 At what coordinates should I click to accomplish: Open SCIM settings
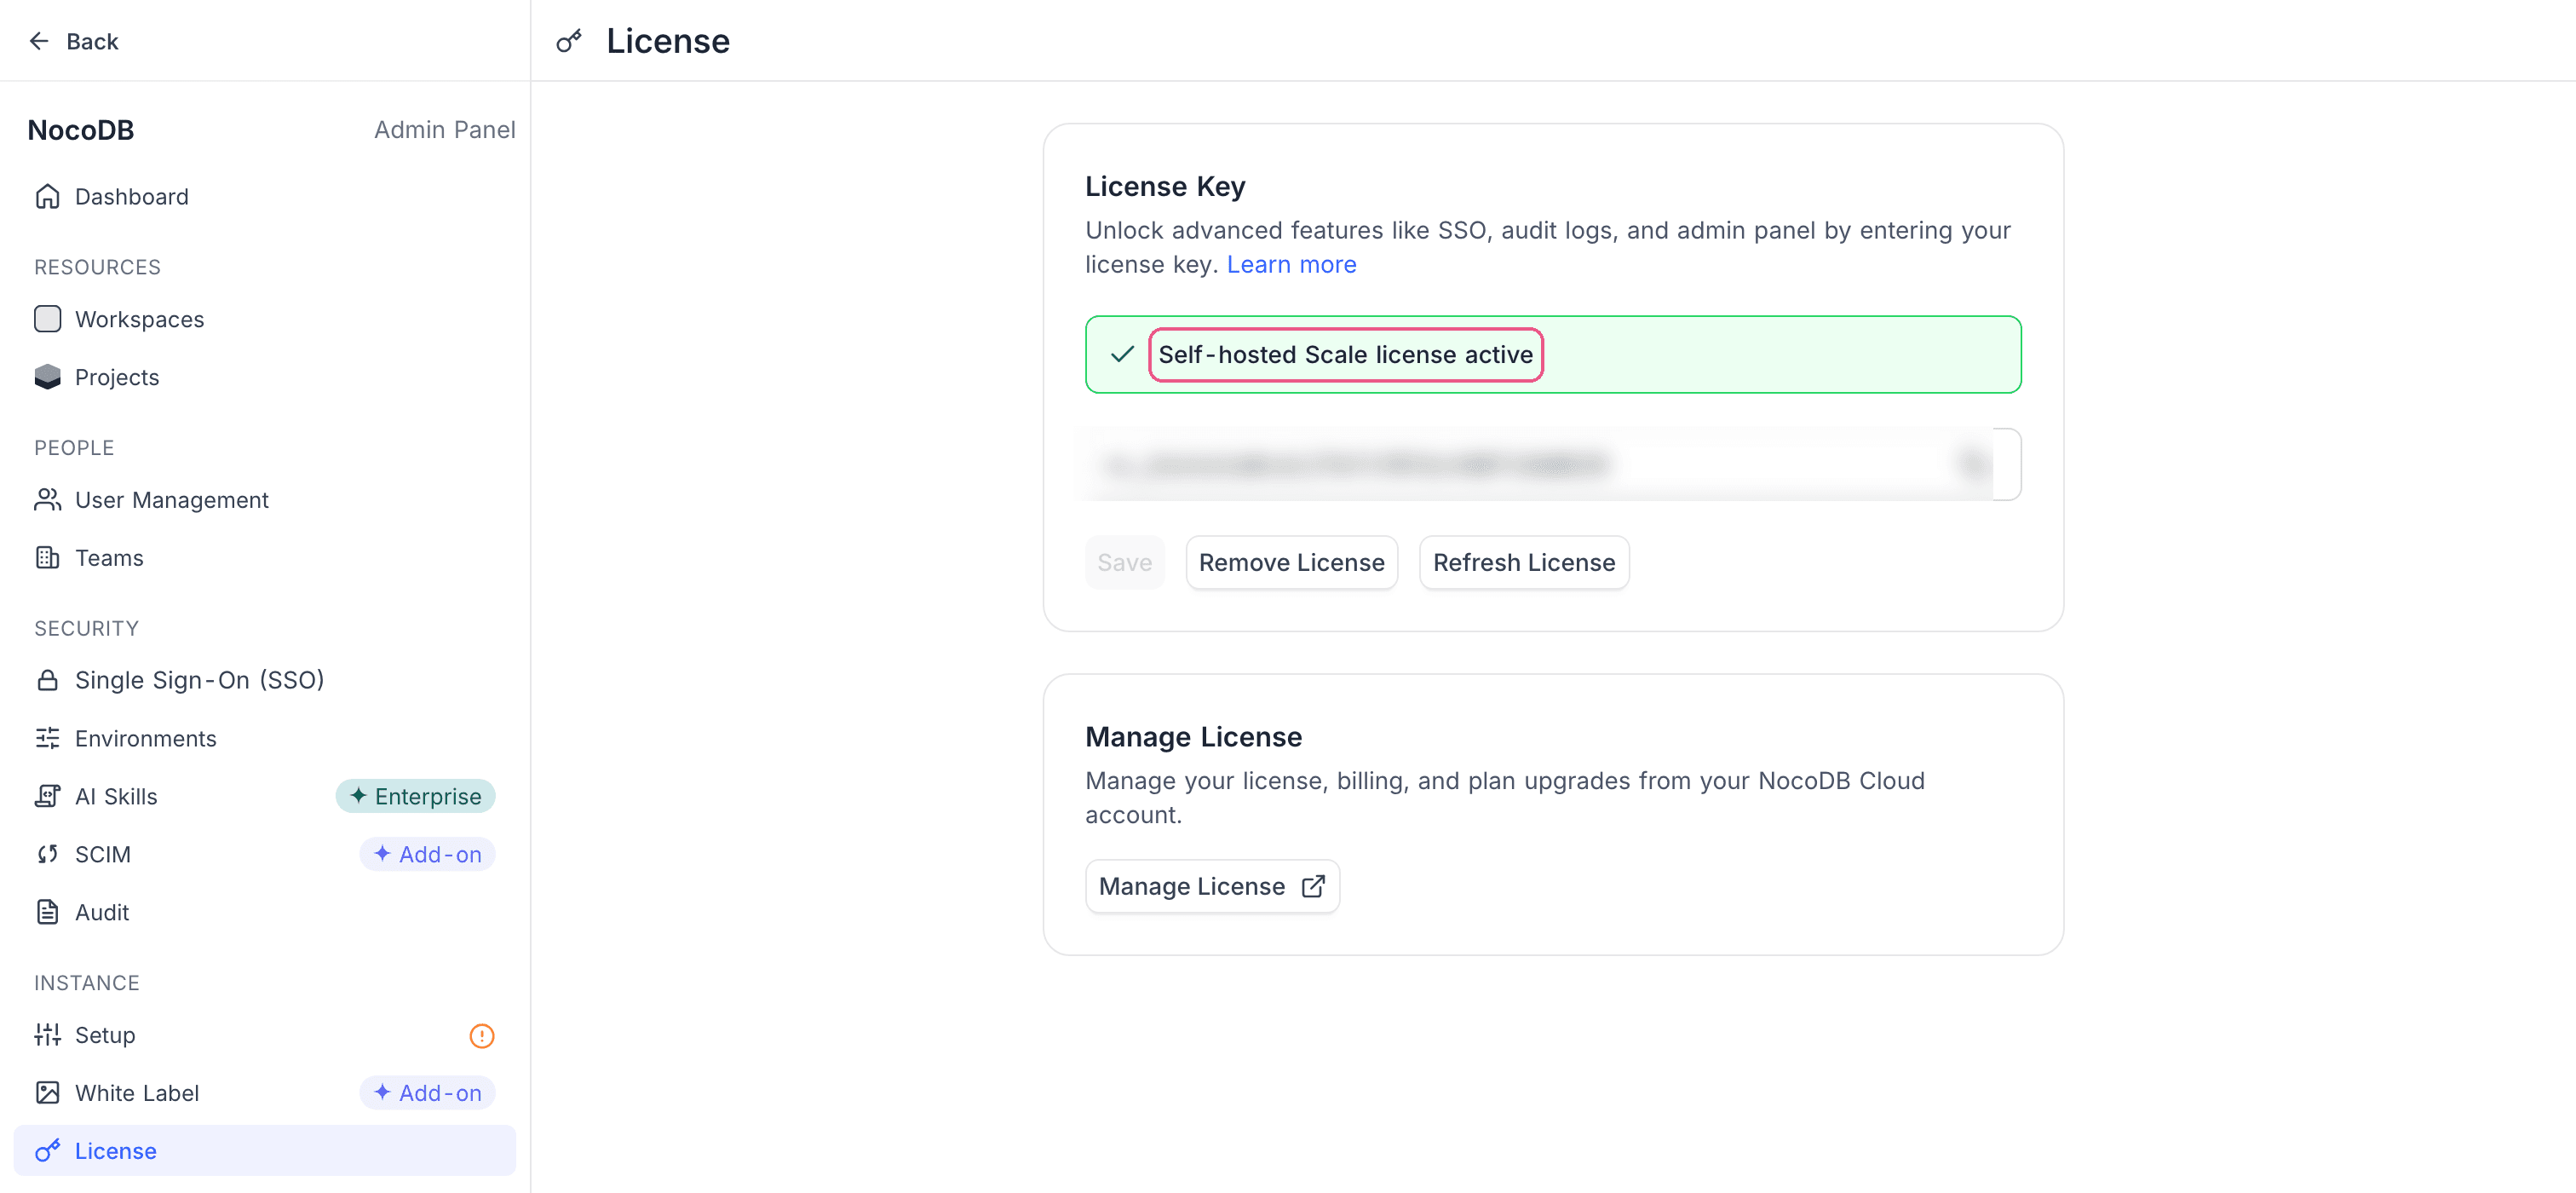click(265, 854)
